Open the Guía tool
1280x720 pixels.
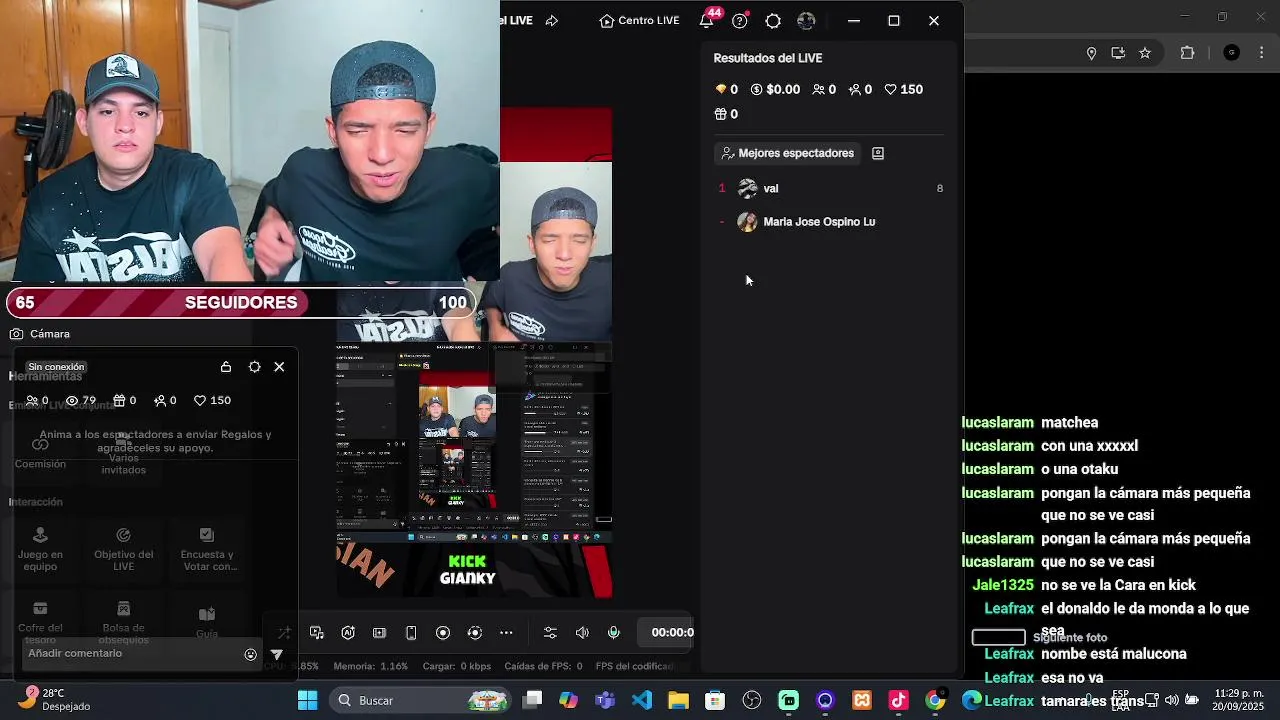pyautogui.click(x=207, y=621)
